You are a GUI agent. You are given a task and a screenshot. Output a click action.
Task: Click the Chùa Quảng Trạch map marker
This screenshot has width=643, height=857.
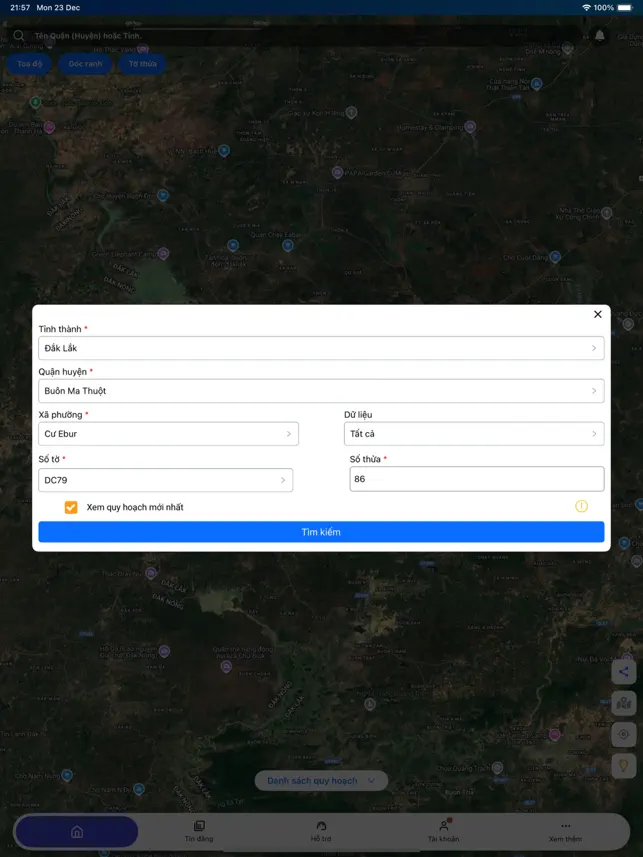(x=498, y=767)
